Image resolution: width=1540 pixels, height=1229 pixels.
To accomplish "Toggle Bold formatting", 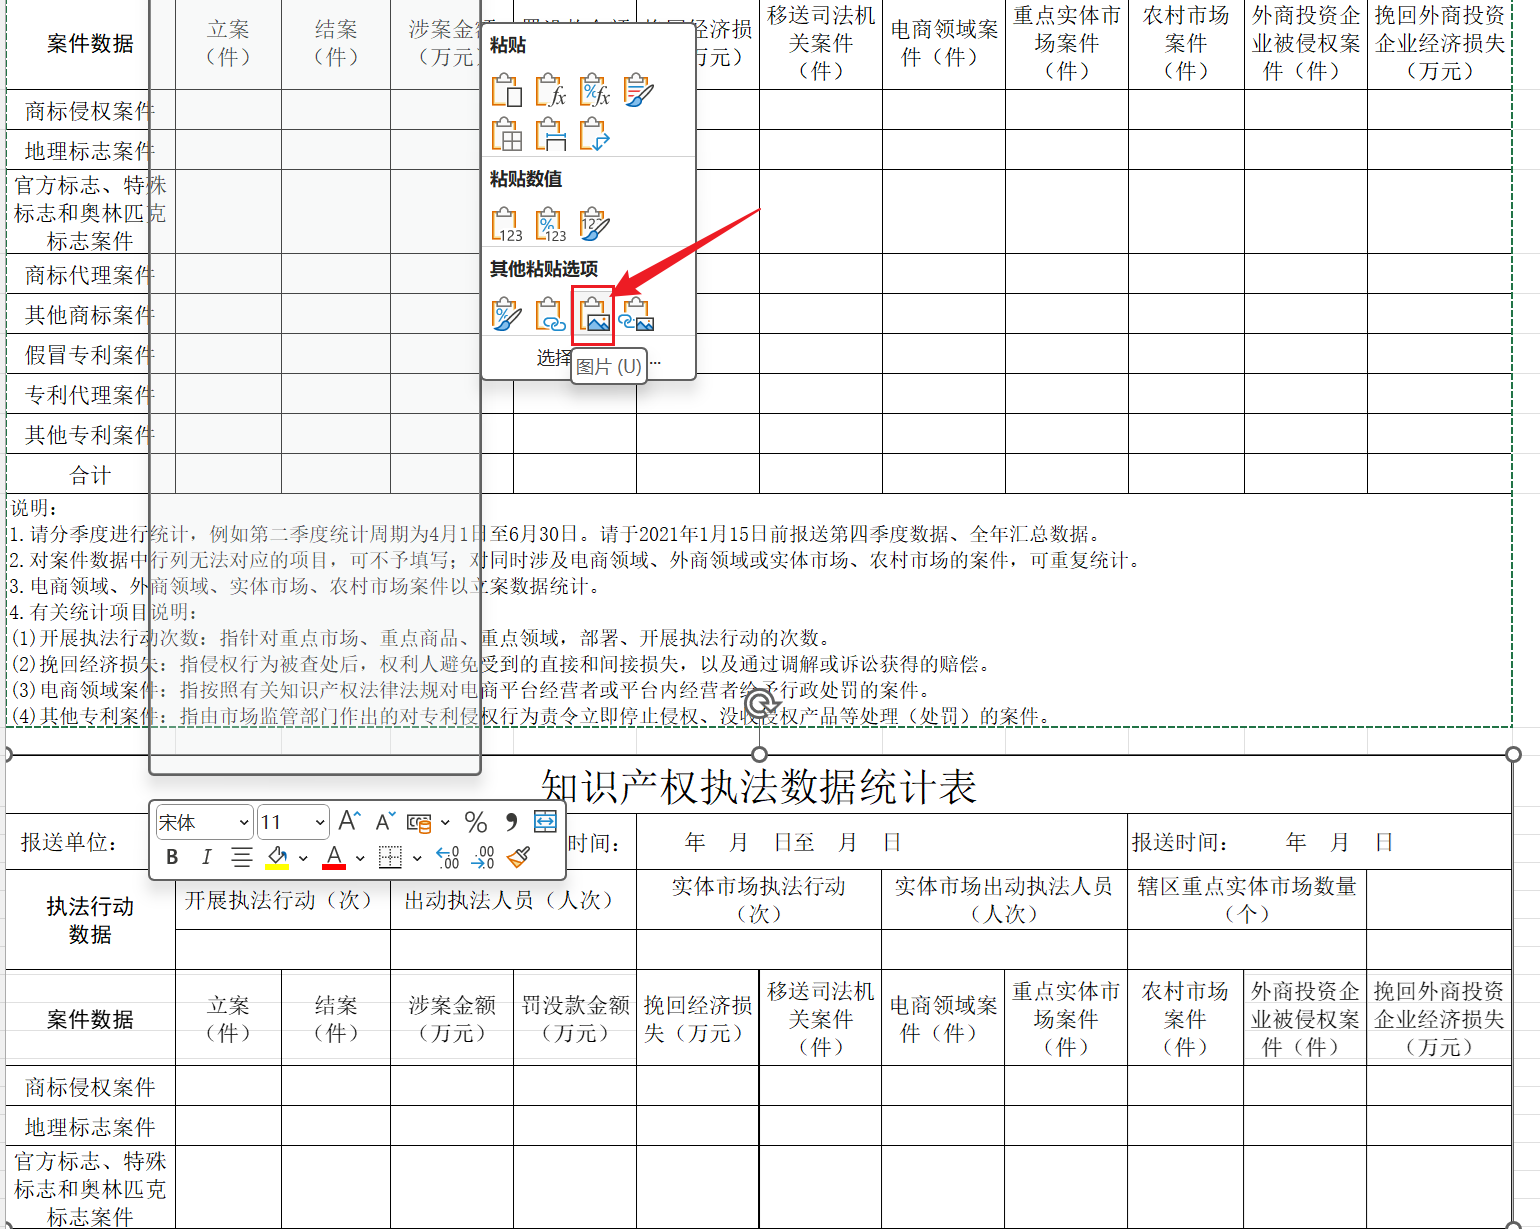I will click(172, 857).
